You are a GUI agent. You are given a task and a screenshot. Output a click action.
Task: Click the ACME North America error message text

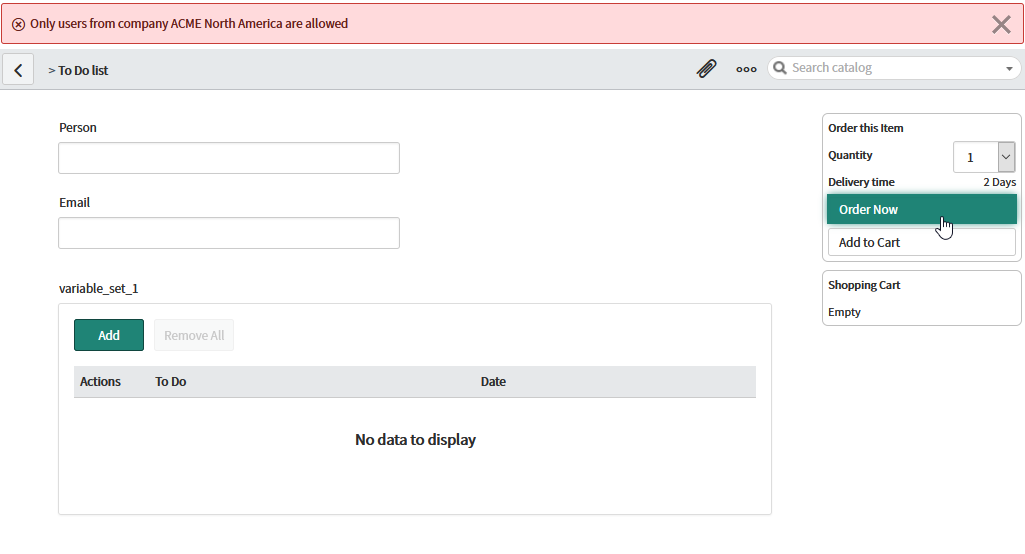click(189, 24)
